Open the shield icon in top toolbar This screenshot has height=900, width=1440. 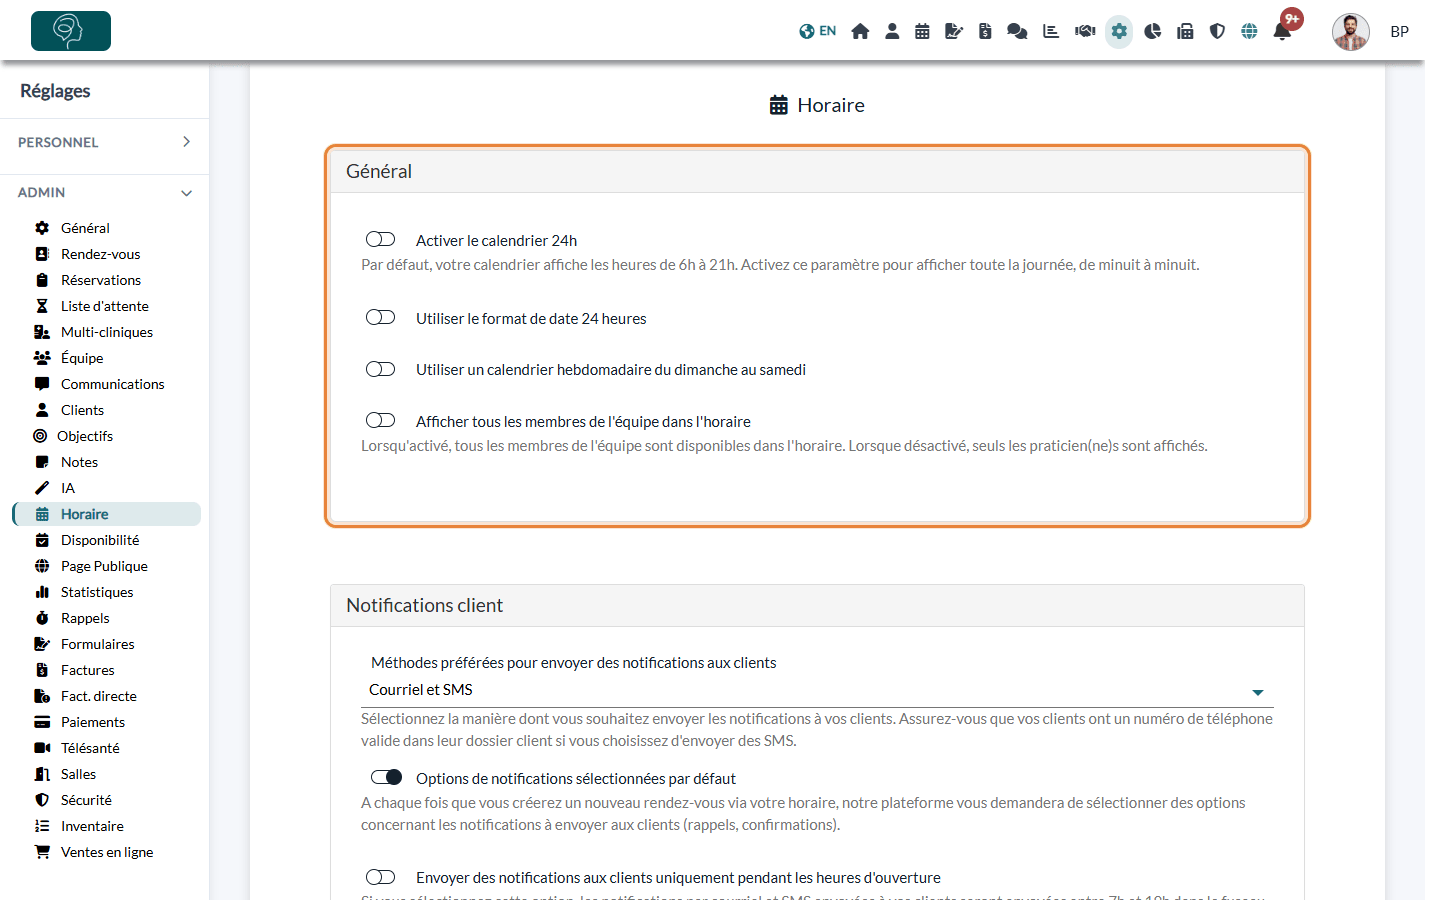pyautogui.click(x=1217, y=31)
